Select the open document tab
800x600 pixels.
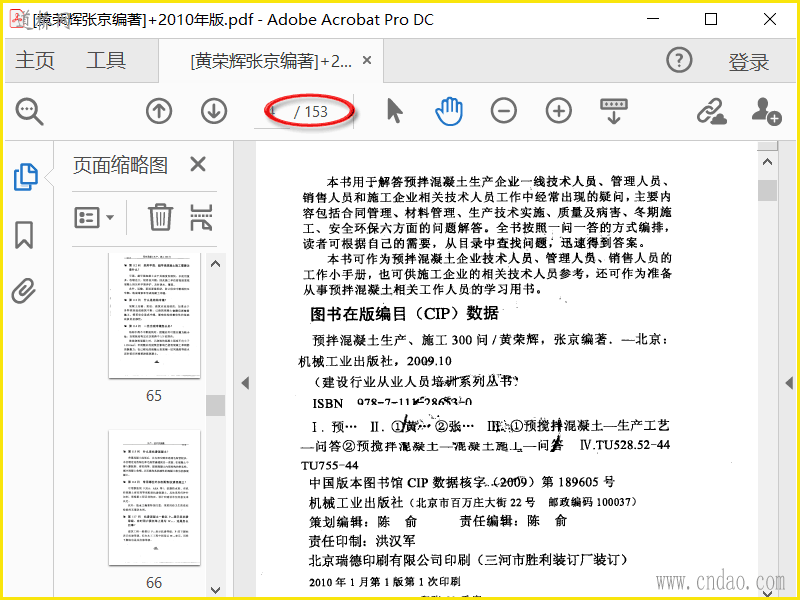pyautogui.click(x=271, y=62)
